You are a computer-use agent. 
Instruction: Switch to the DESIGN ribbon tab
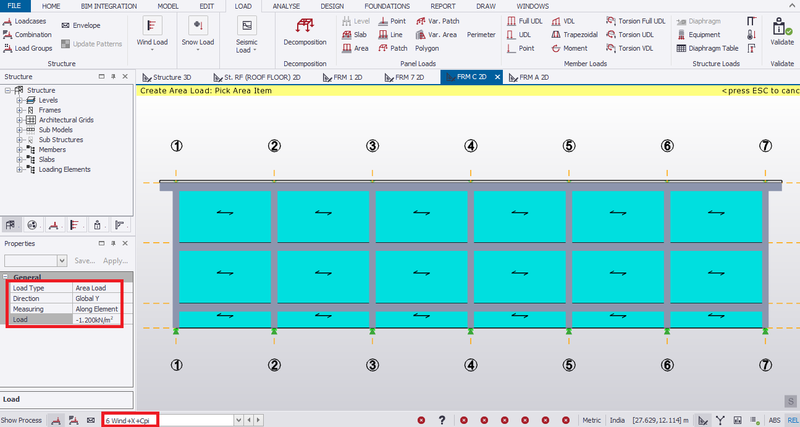tap(332, 6)
